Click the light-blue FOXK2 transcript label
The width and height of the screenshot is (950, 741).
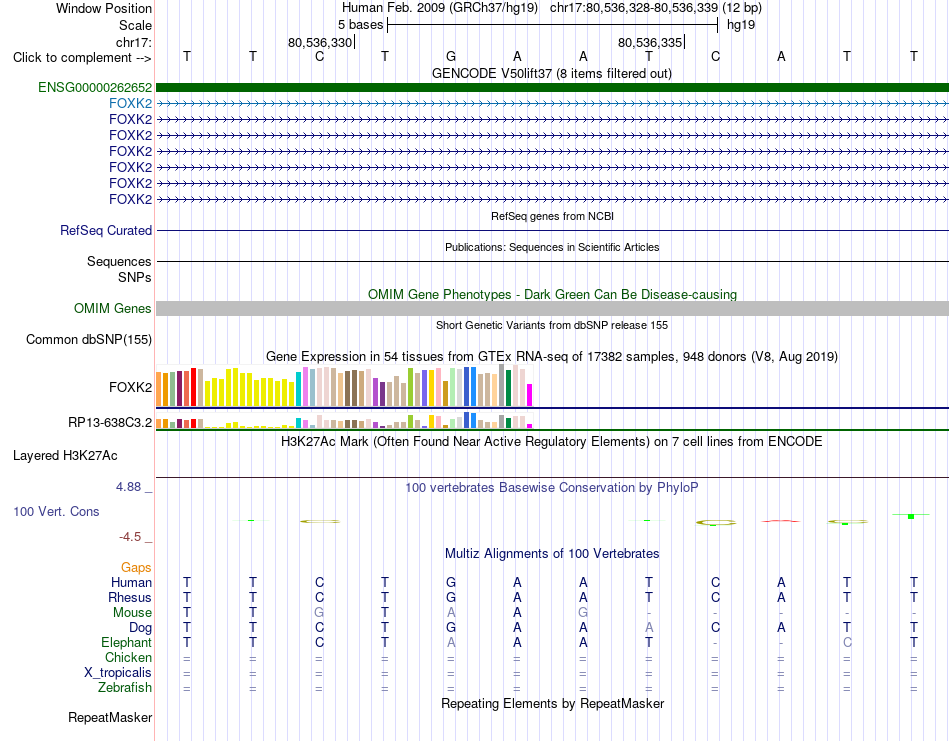[x=130, y=103]
